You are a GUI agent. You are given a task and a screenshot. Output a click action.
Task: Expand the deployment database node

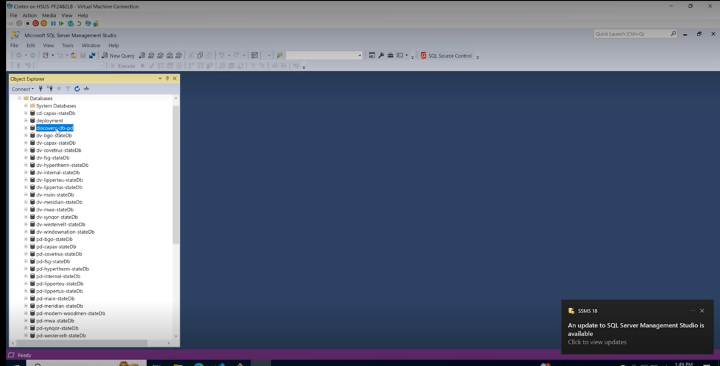[x=26, y=120]
